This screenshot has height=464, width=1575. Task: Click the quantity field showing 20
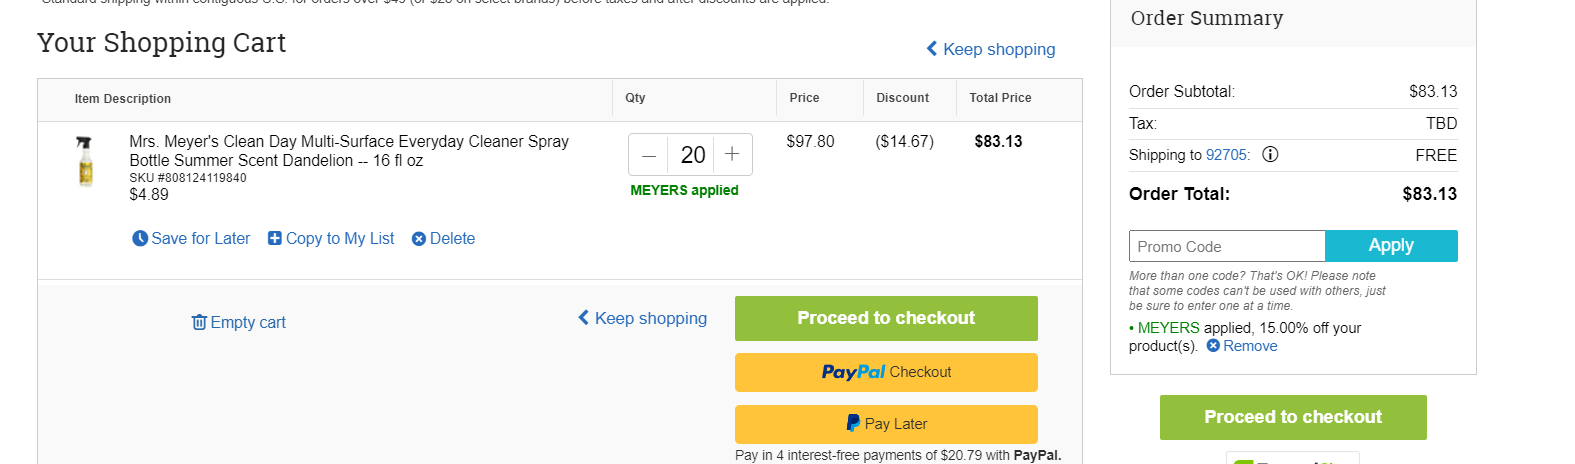(x=692, y=155)
